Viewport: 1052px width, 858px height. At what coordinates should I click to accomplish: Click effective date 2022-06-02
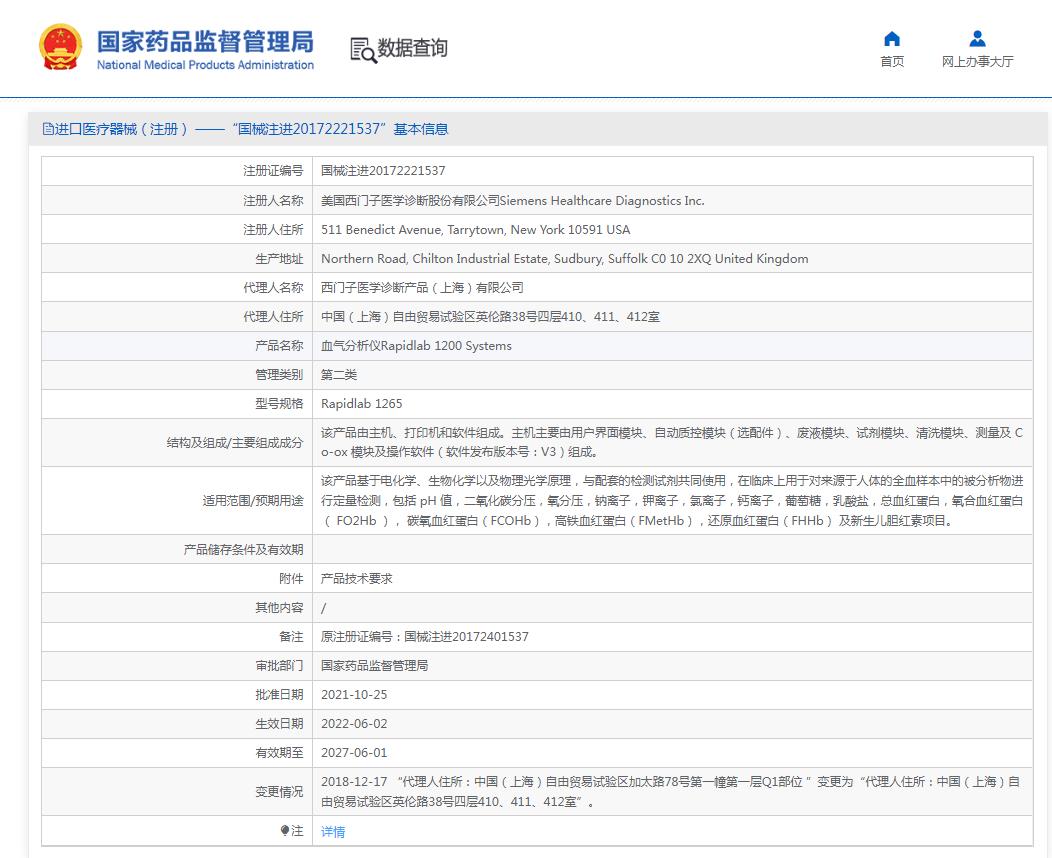354,724
